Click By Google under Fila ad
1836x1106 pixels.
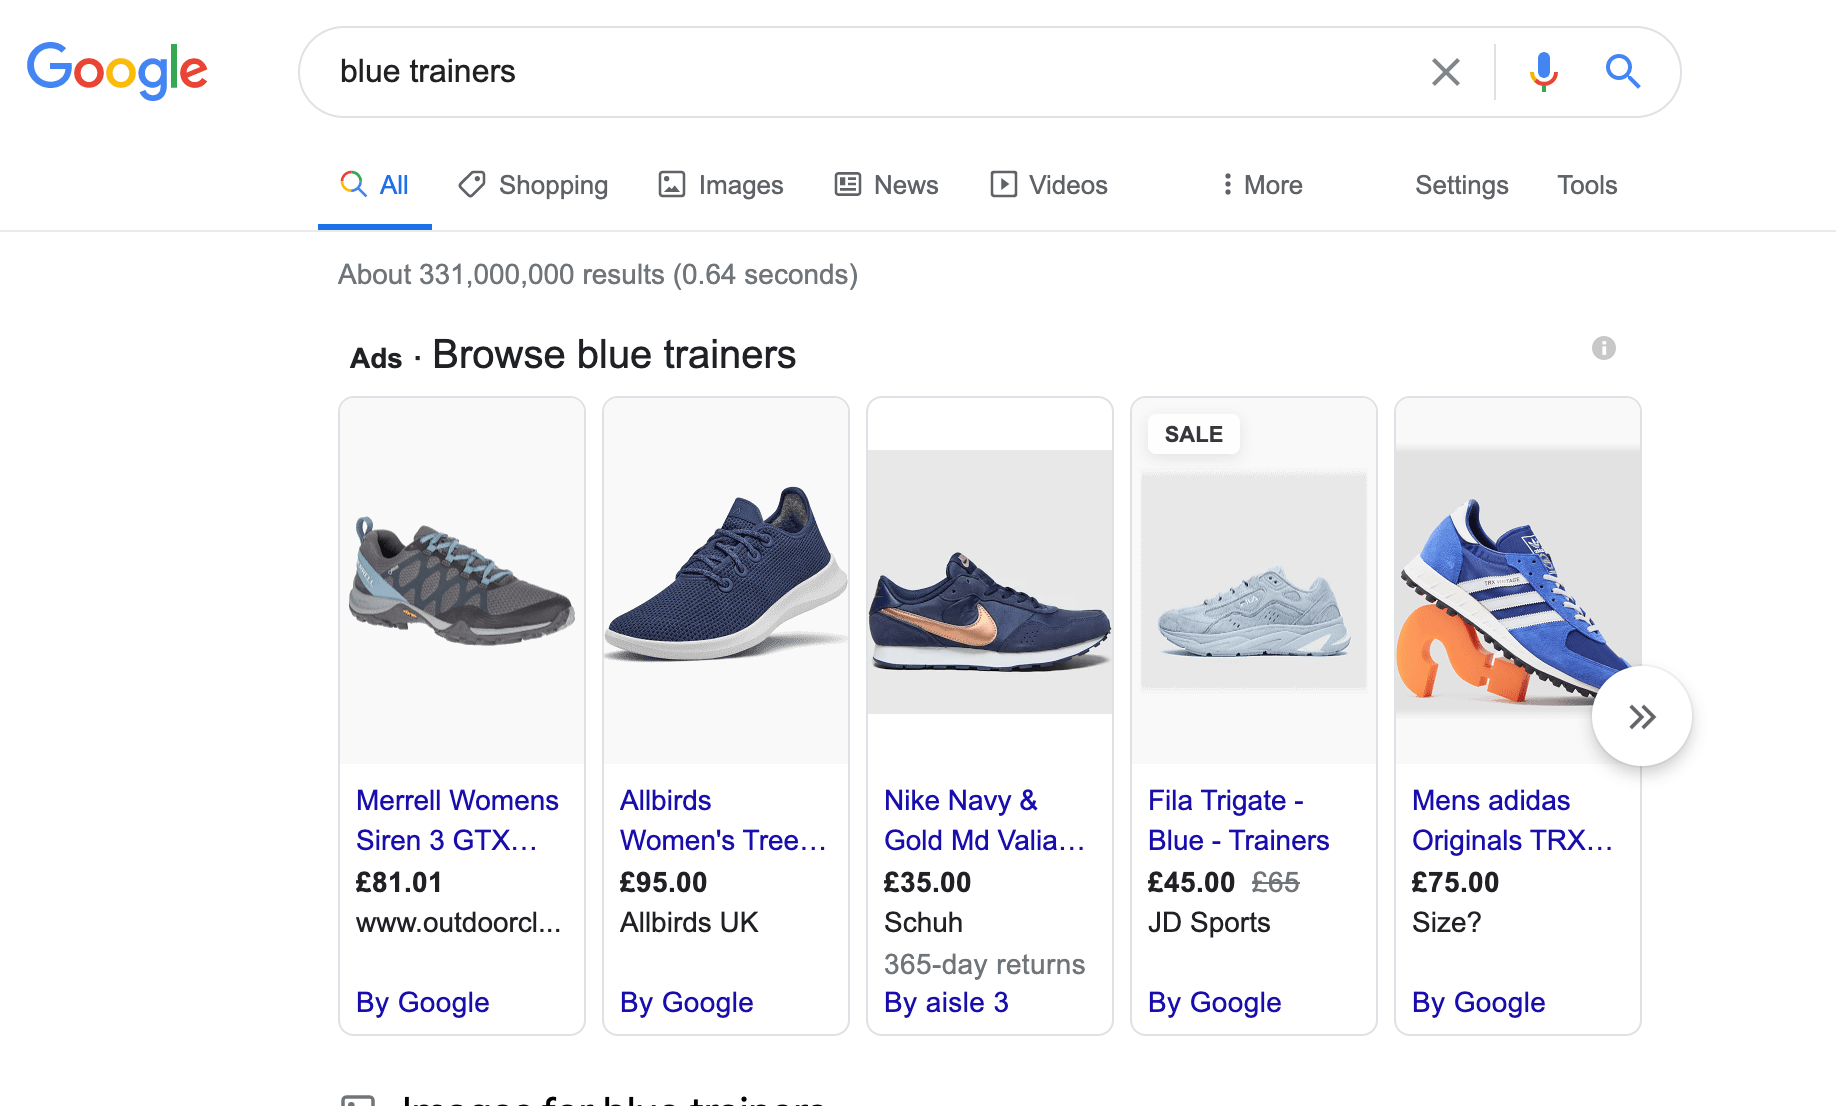click(1215, 1002)
